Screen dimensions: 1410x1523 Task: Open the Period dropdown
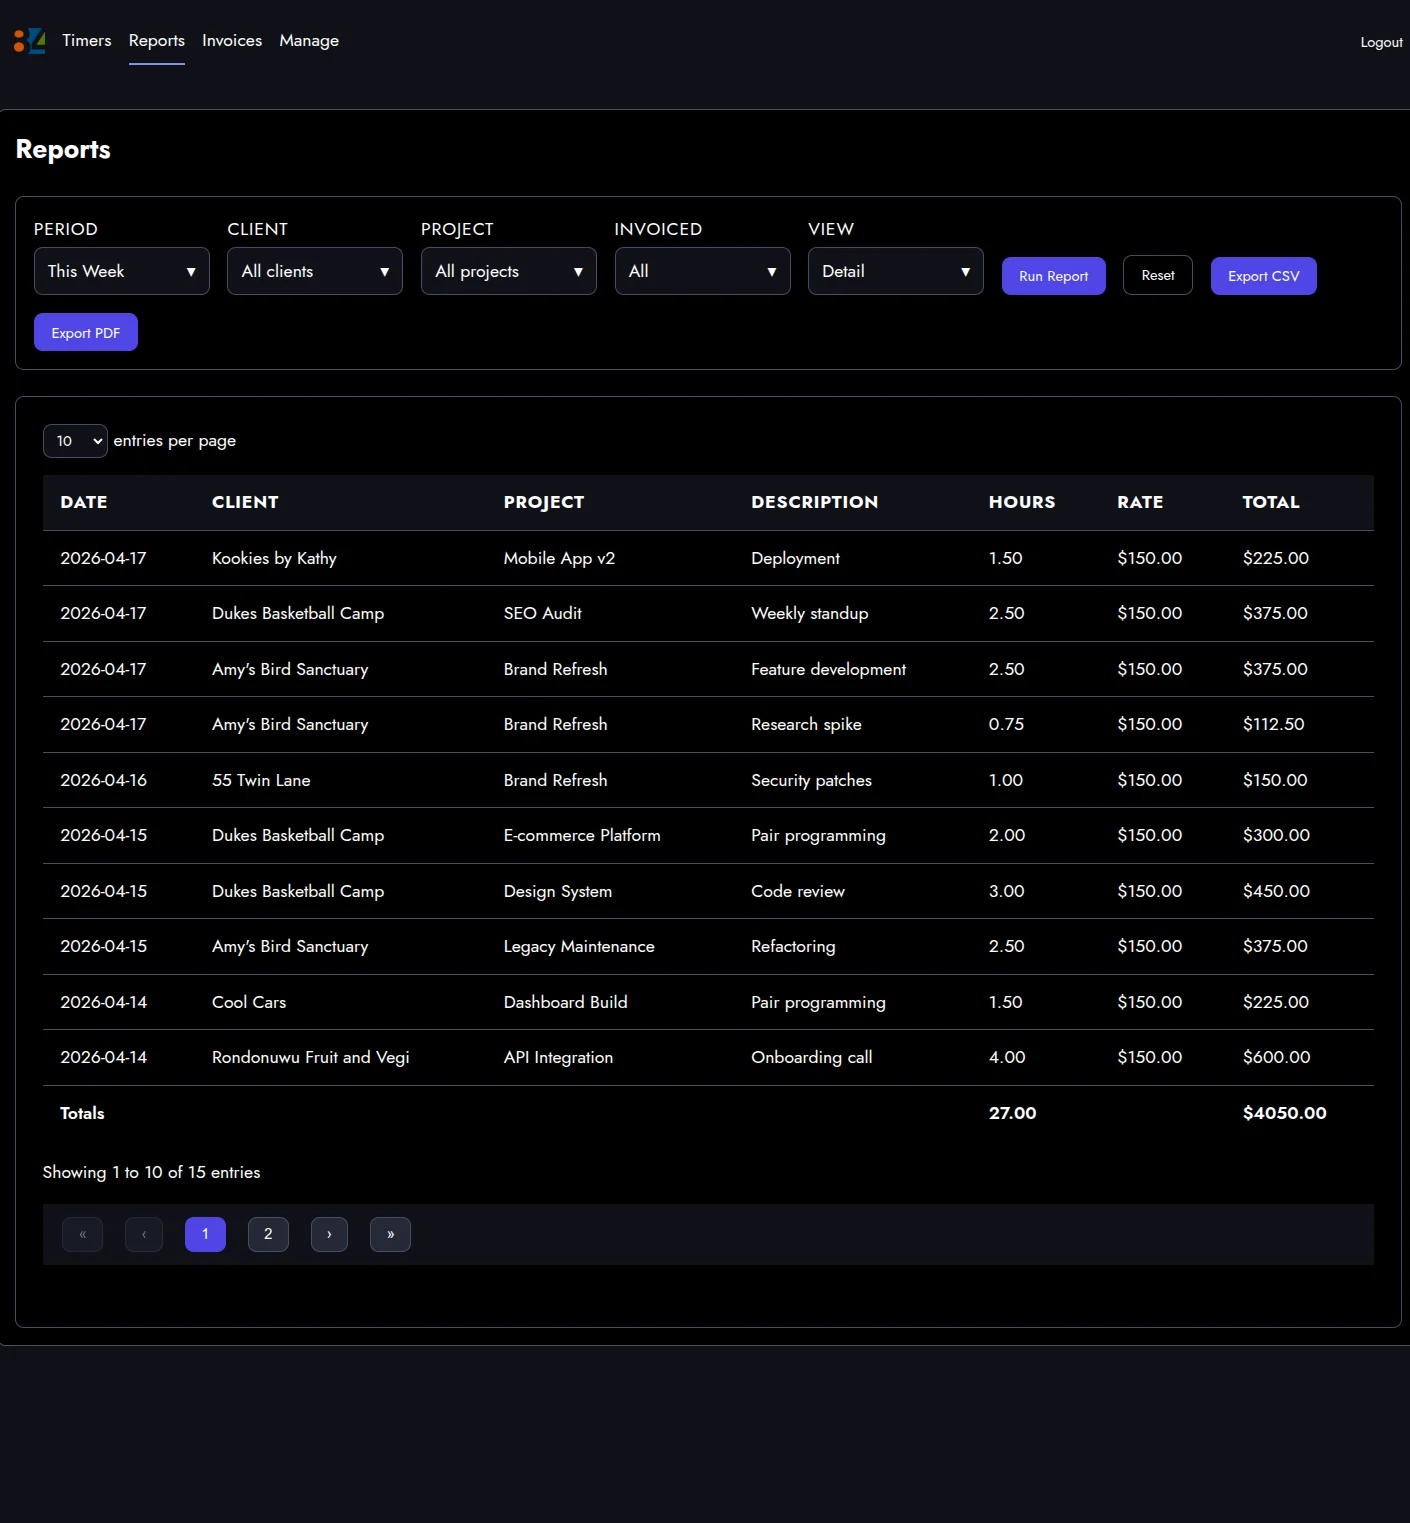coord(122,271)
